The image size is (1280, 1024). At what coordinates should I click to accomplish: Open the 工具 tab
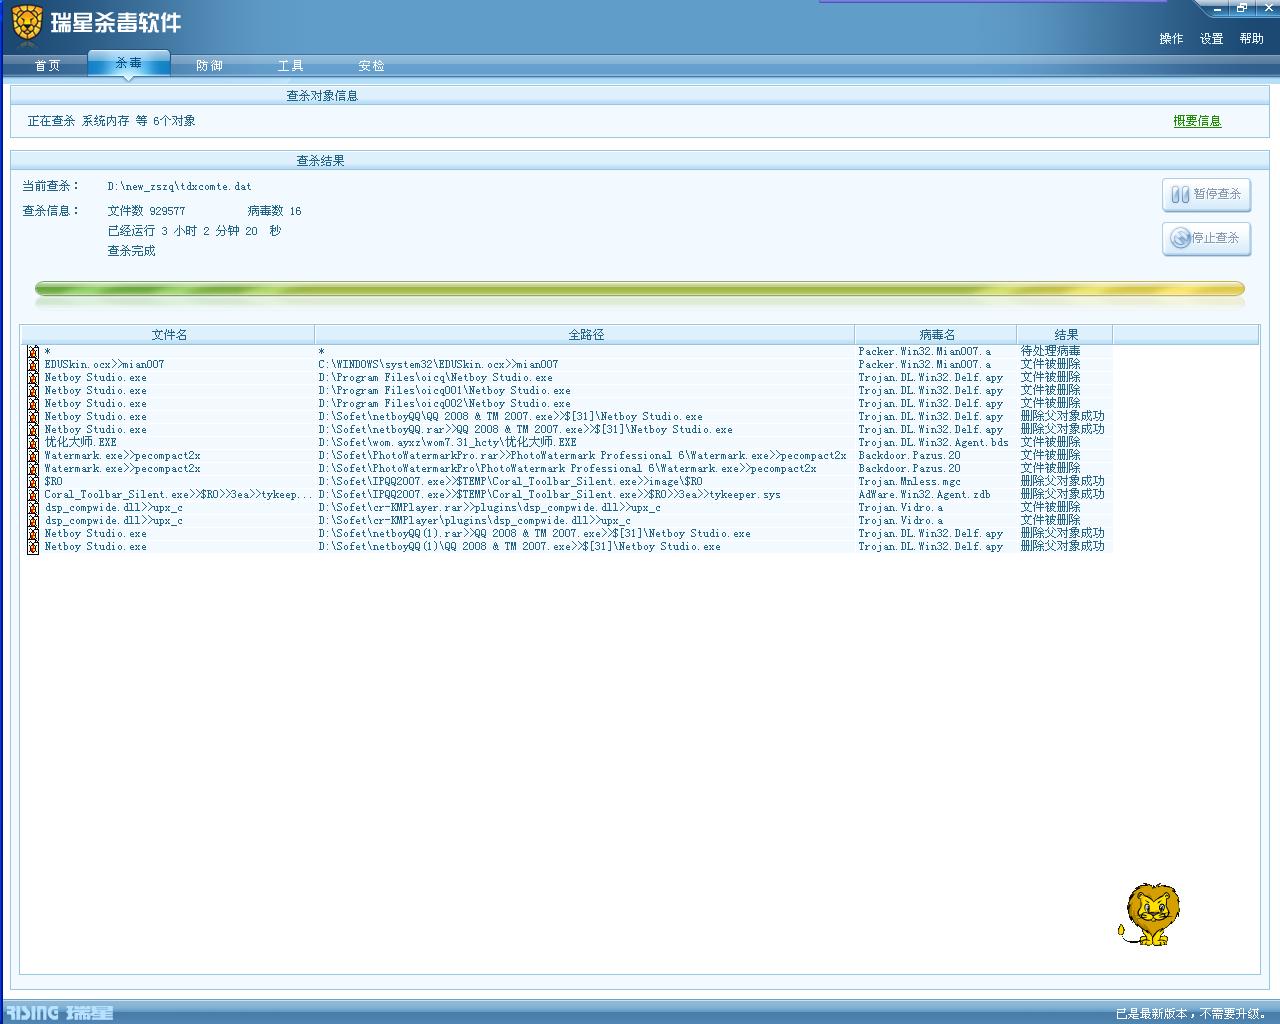click(x=290, y=66)
